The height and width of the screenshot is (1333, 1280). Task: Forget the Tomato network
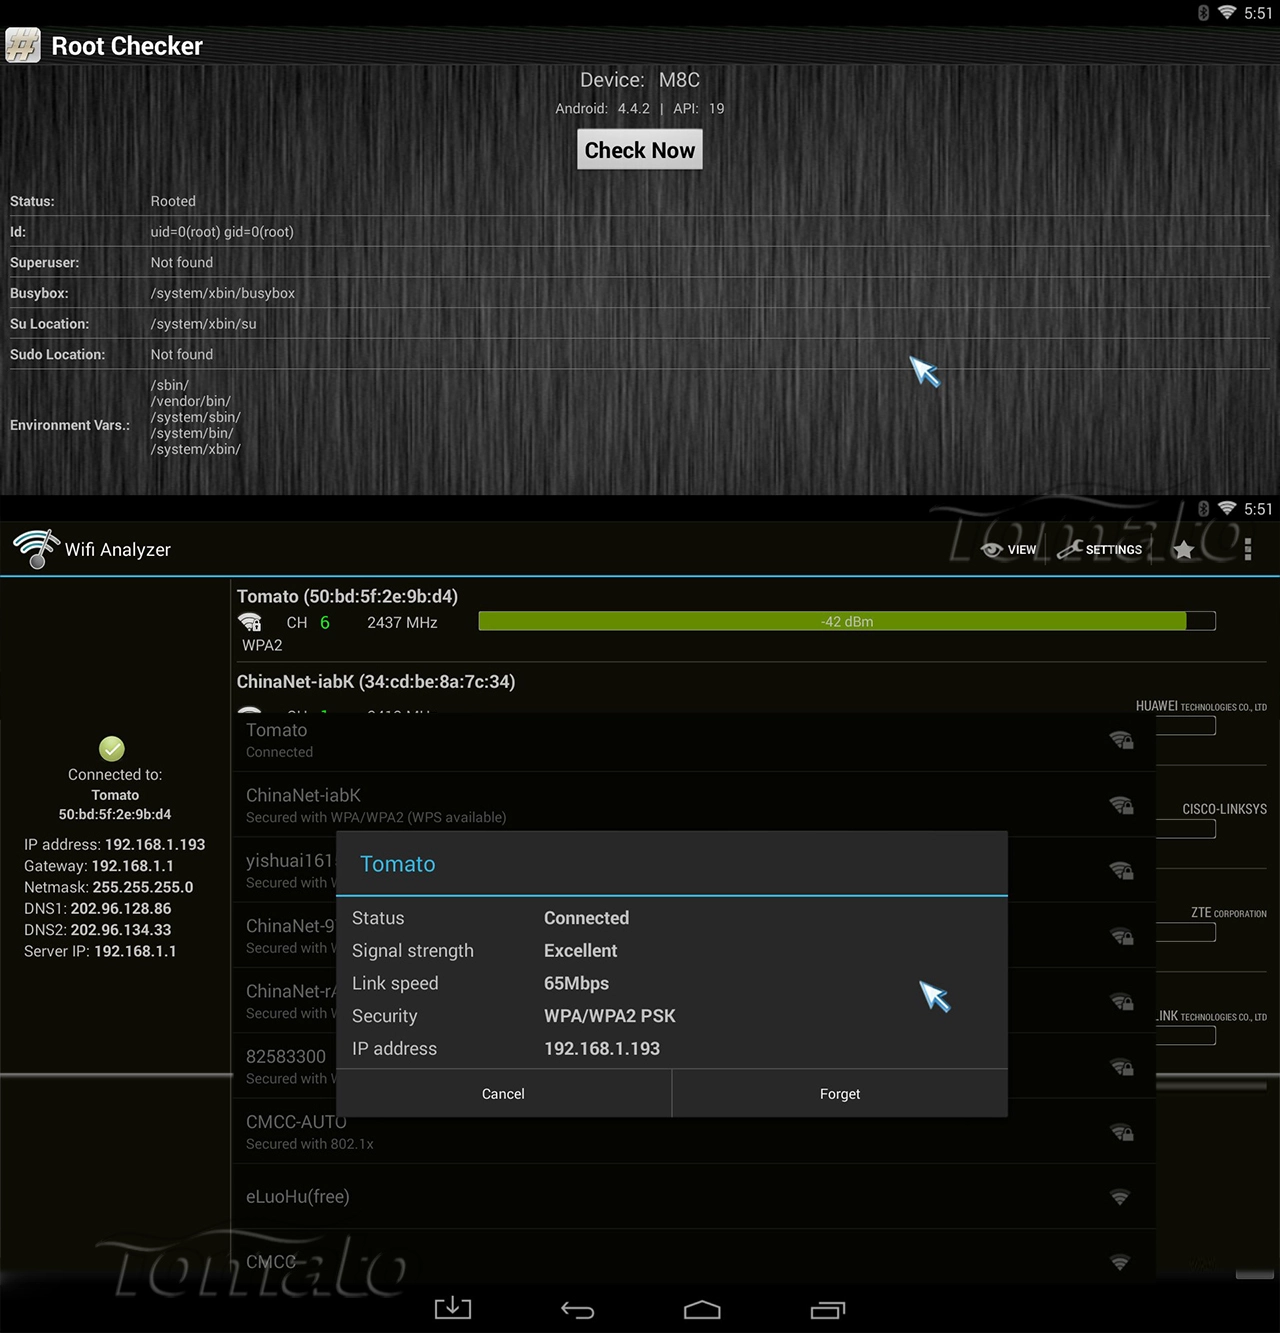[840, 1094]
